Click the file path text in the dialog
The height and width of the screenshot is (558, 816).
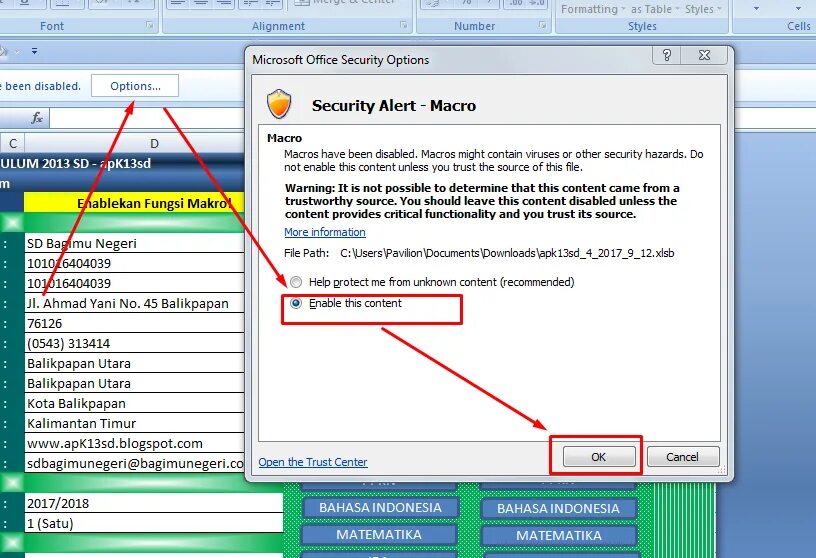pos(507,253)
